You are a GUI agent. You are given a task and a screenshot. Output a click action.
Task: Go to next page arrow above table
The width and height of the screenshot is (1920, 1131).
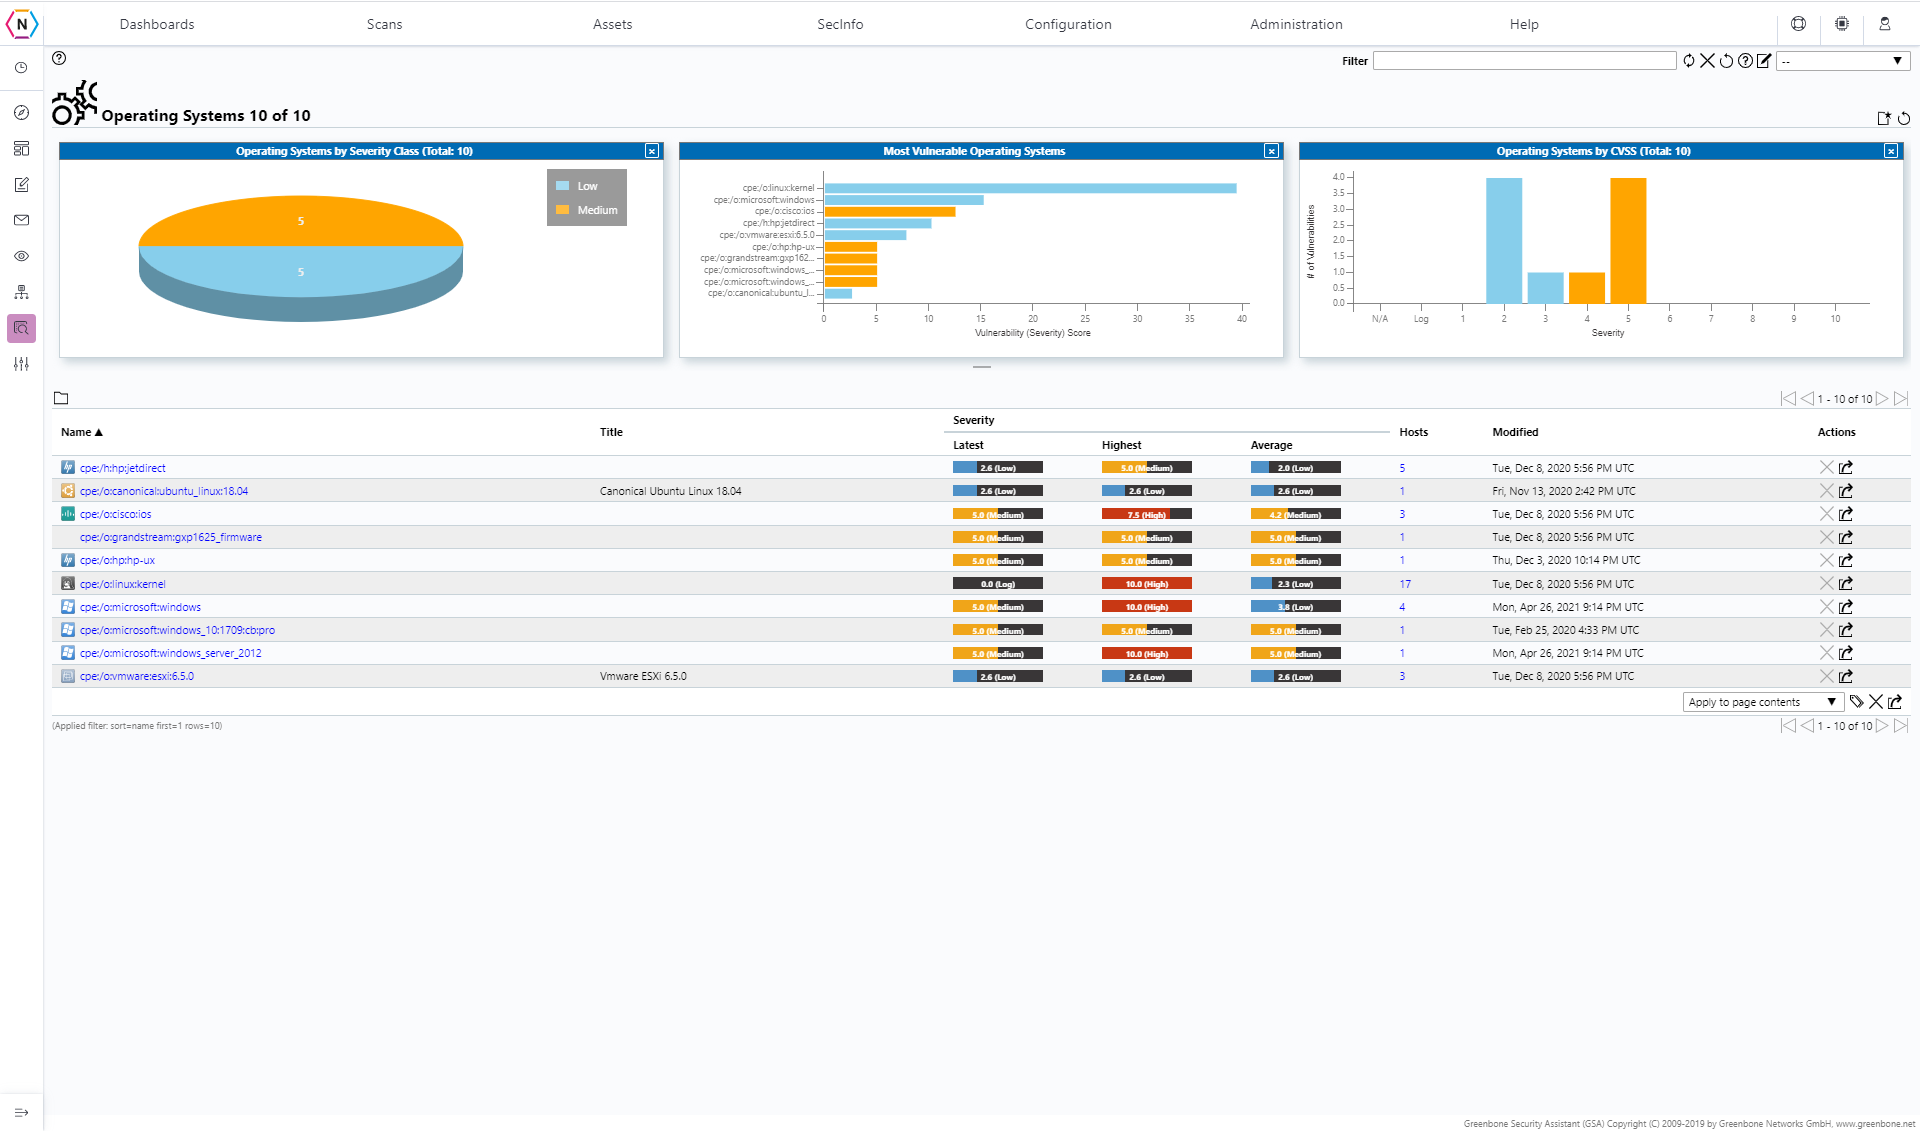pyautogui.click(x=1882, y=399)
